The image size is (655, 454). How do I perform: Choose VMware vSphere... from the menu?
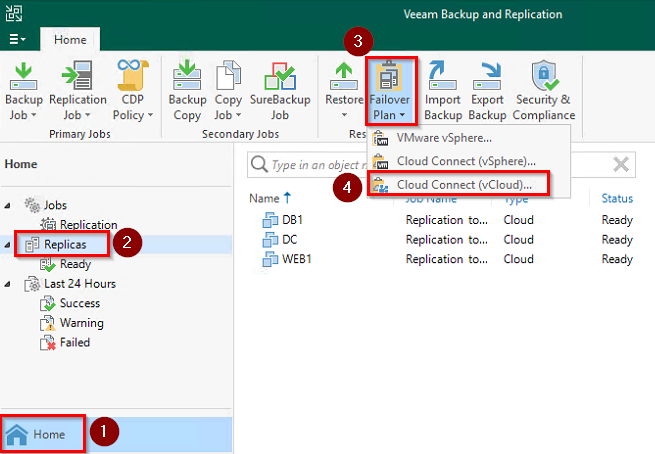click(x=469, y=138)
